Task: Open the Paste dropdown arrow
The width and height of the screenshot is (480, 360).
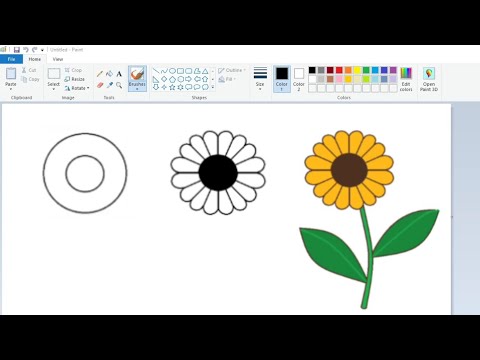Action: (11, 89)
